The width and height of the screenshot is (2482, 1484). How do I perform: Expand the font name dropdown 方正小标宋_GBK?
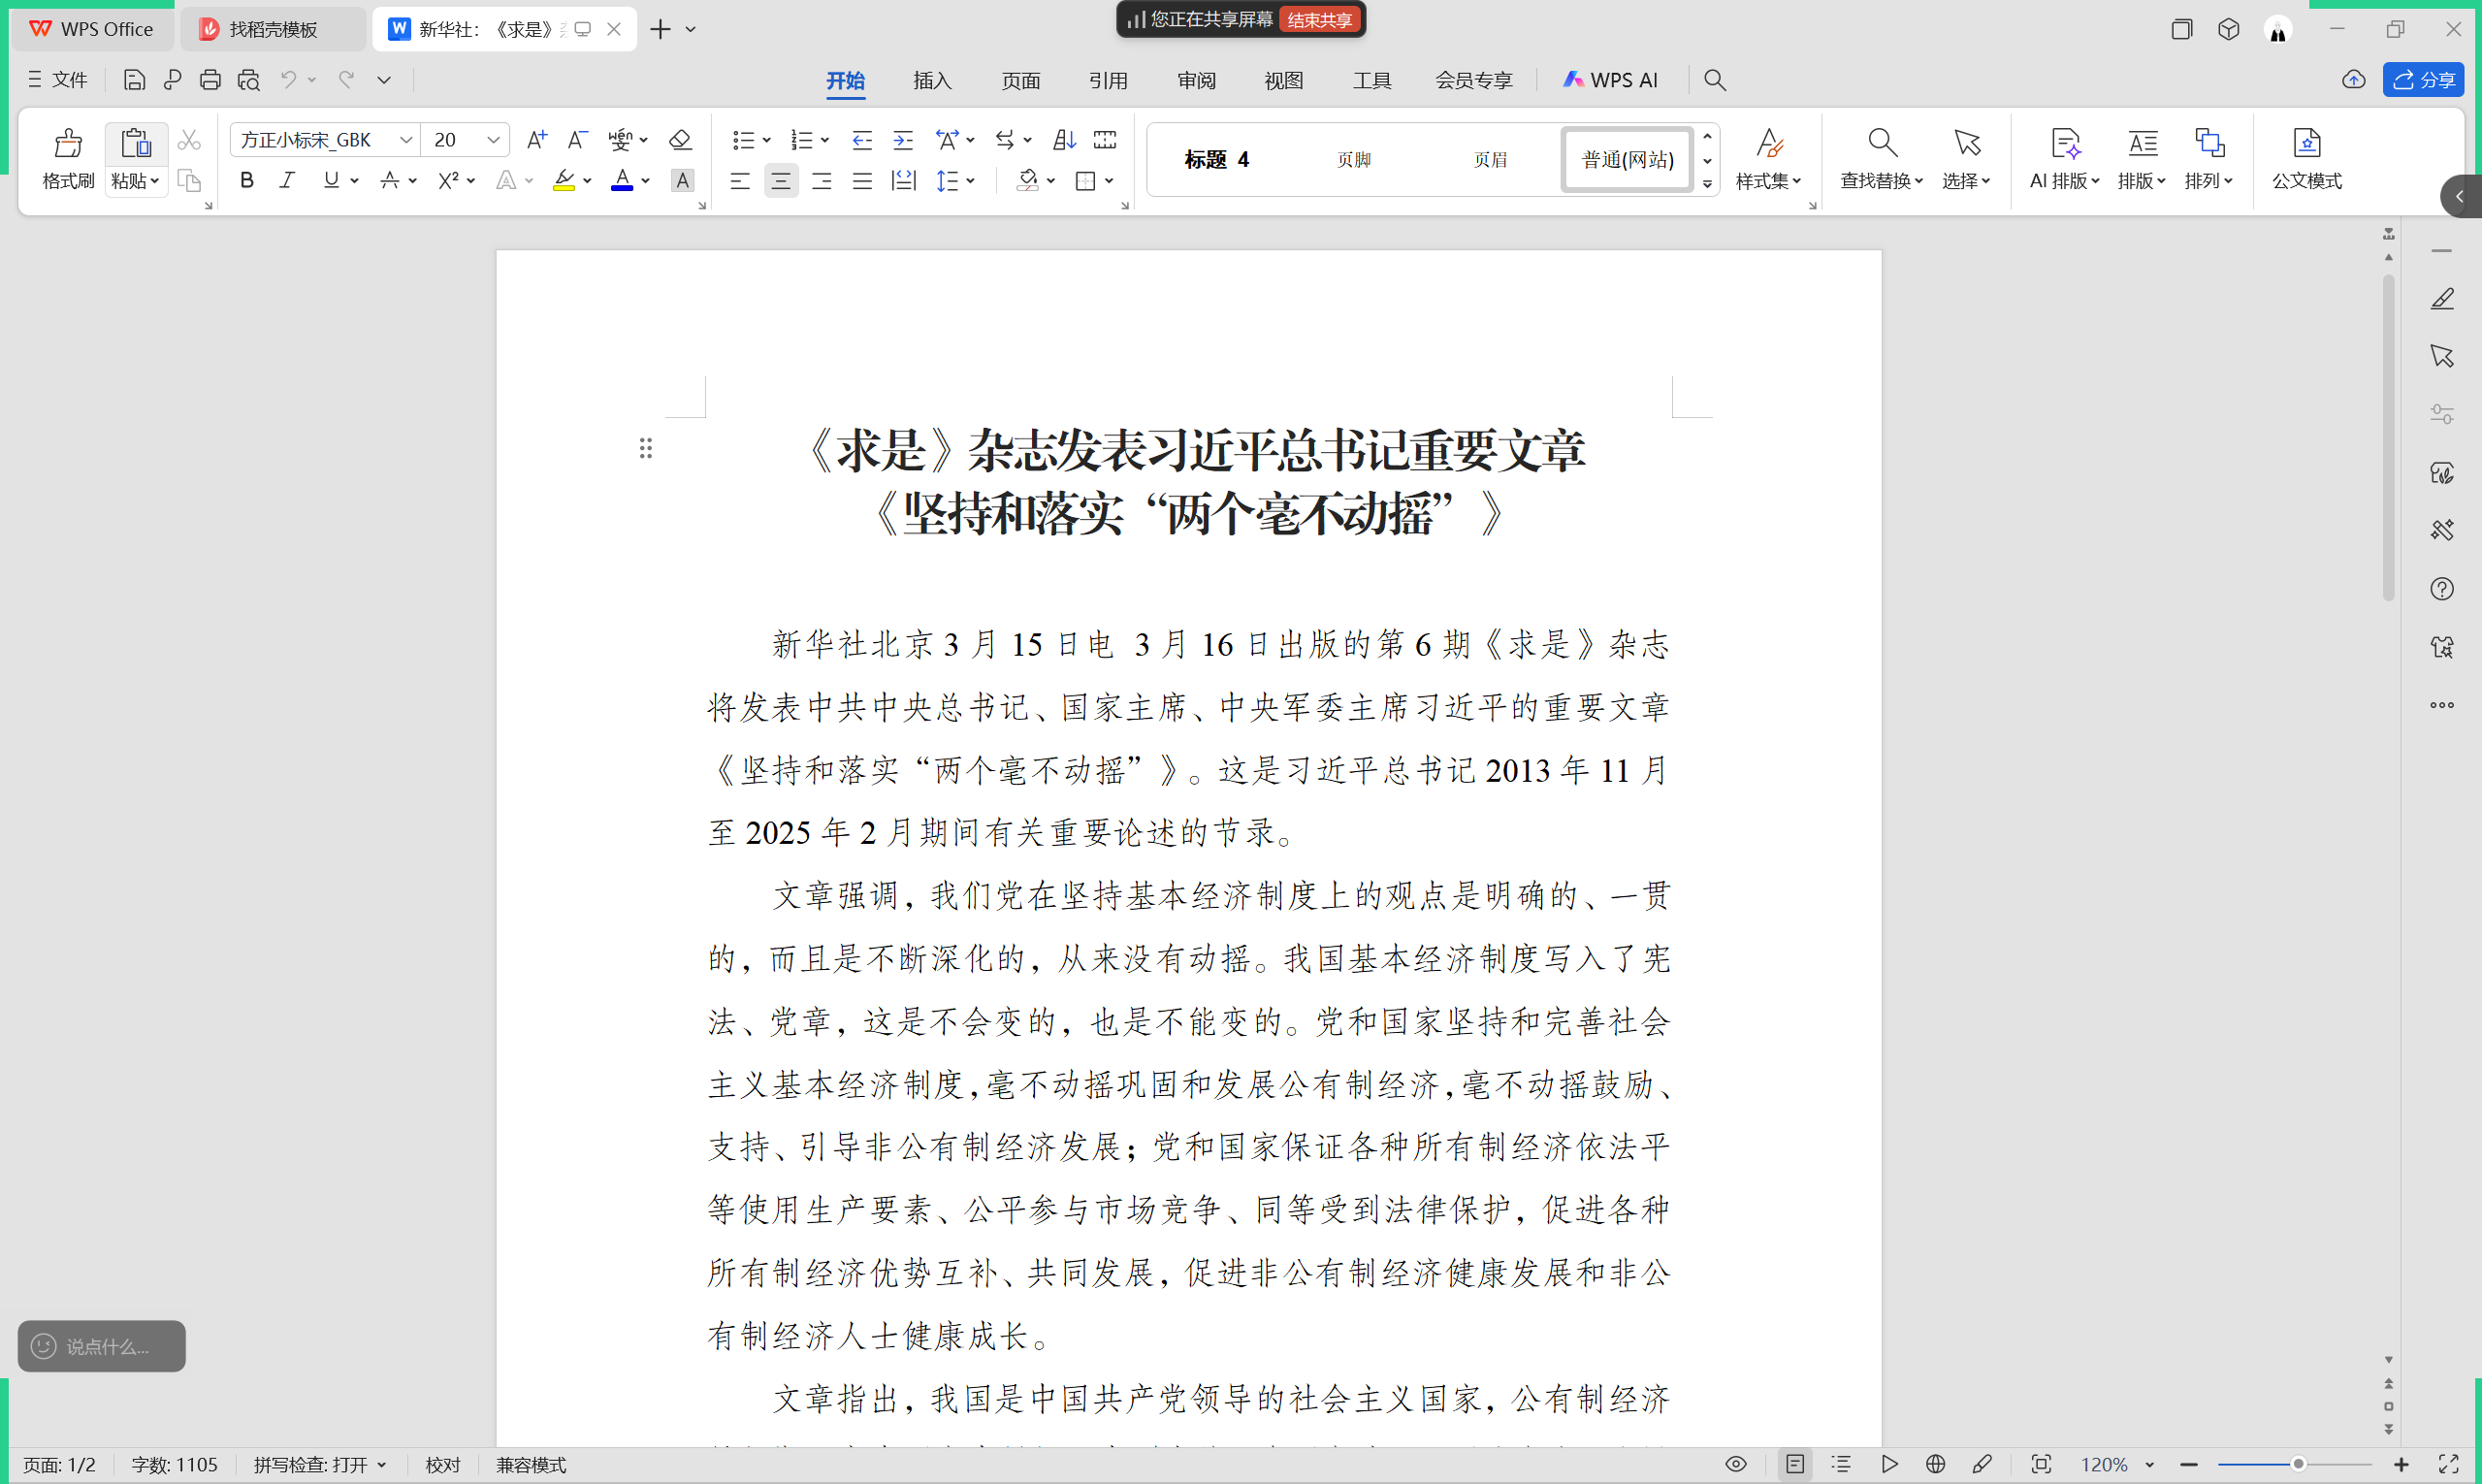406,140
